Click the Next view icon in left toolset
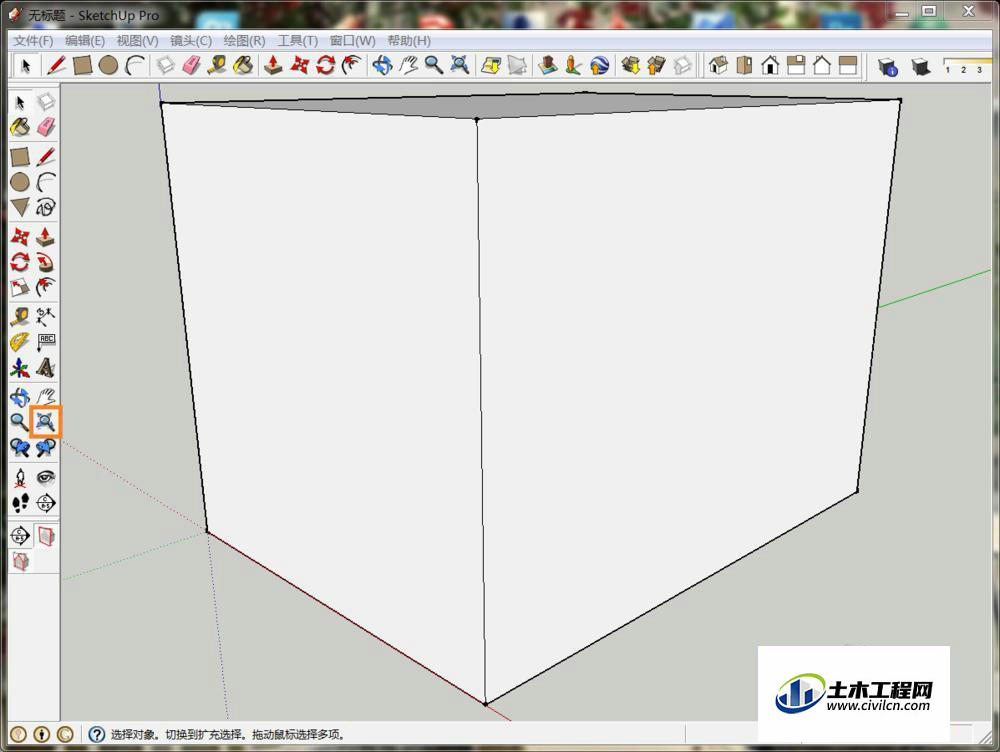Viewport: 1000px width, 752px height. click(45, 448)
